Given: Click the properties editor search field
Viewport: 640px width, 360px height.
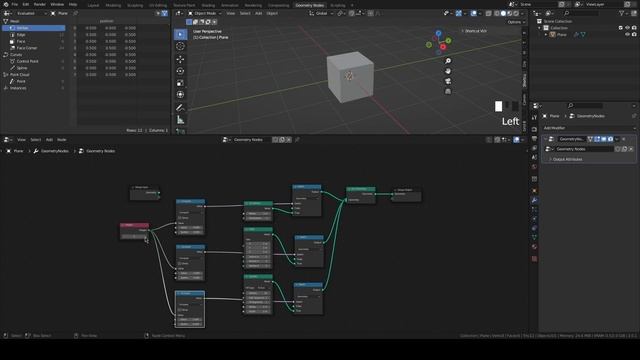Looking at the screenshot, I should pyautogui.click(x=584, y=106).
